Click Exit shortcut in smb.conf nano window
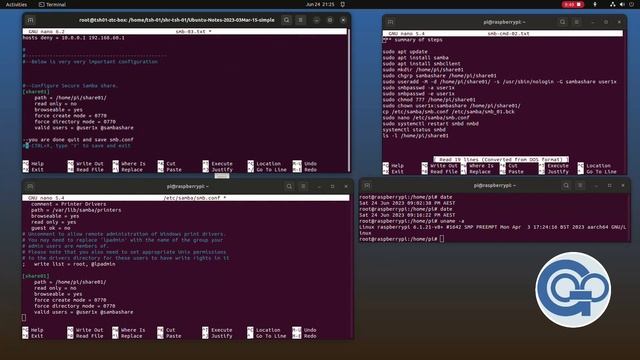Viewport: 640px width, 360px height. point(33,336)
